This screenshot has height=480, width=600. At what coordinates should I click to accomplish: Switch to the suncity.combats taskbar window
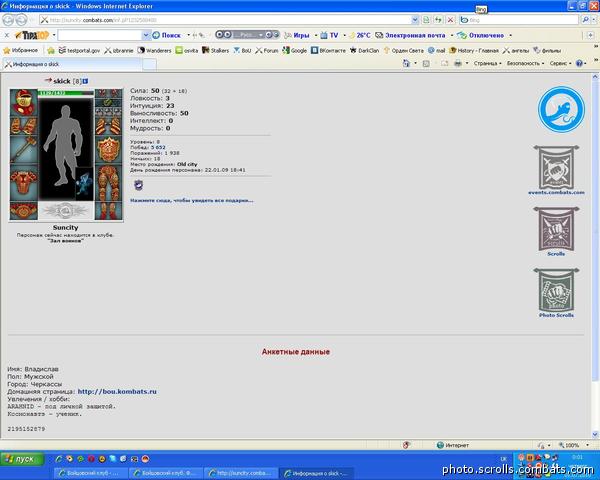click(241, 473)
